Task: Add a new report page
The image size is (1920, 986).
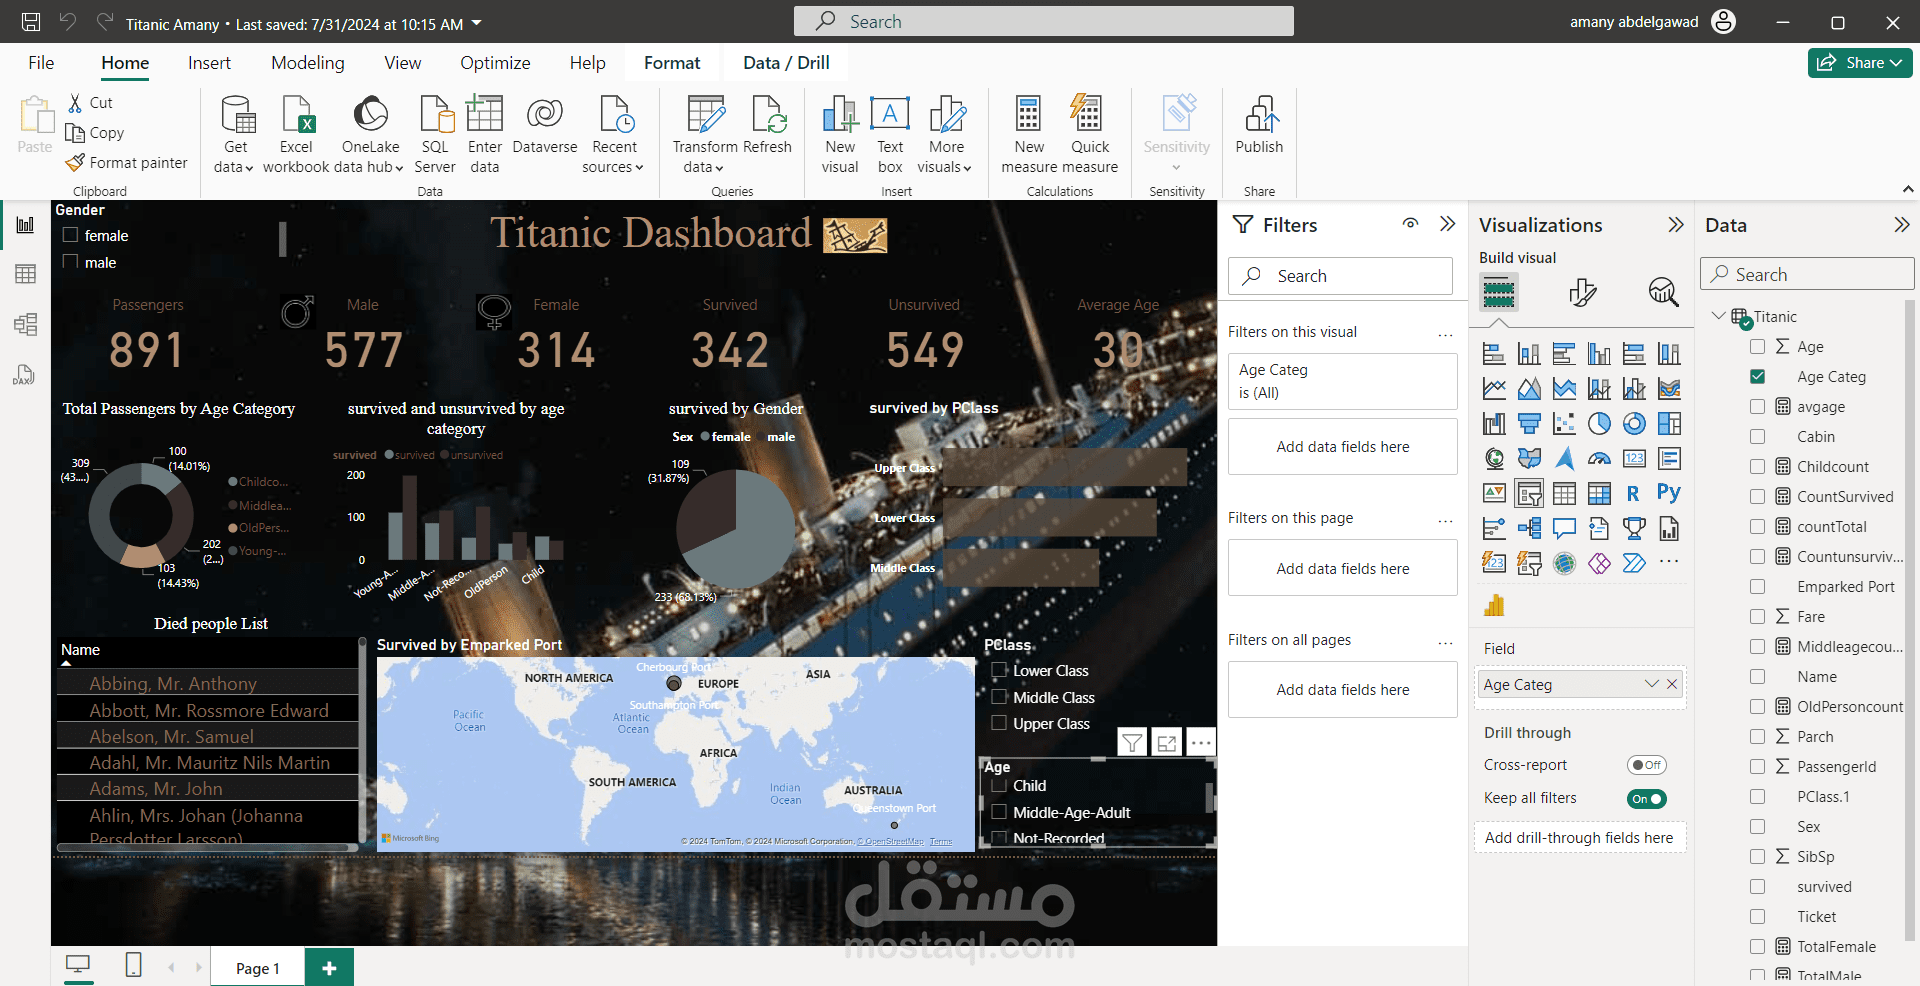Action: point(329,968)
